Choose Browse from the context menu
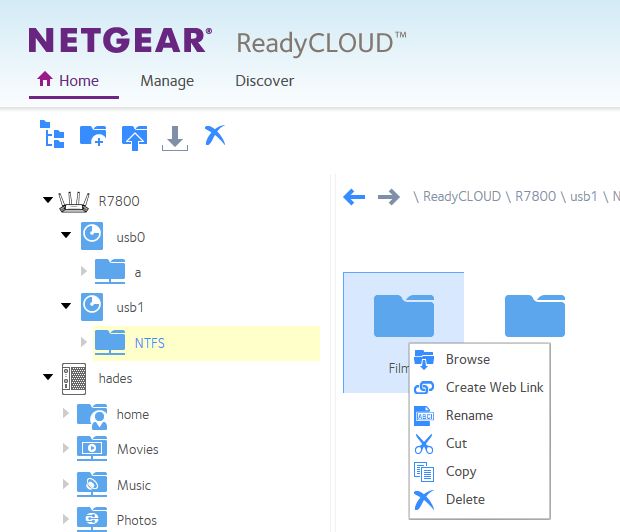The image size is (620, 532). click(480, 360)
